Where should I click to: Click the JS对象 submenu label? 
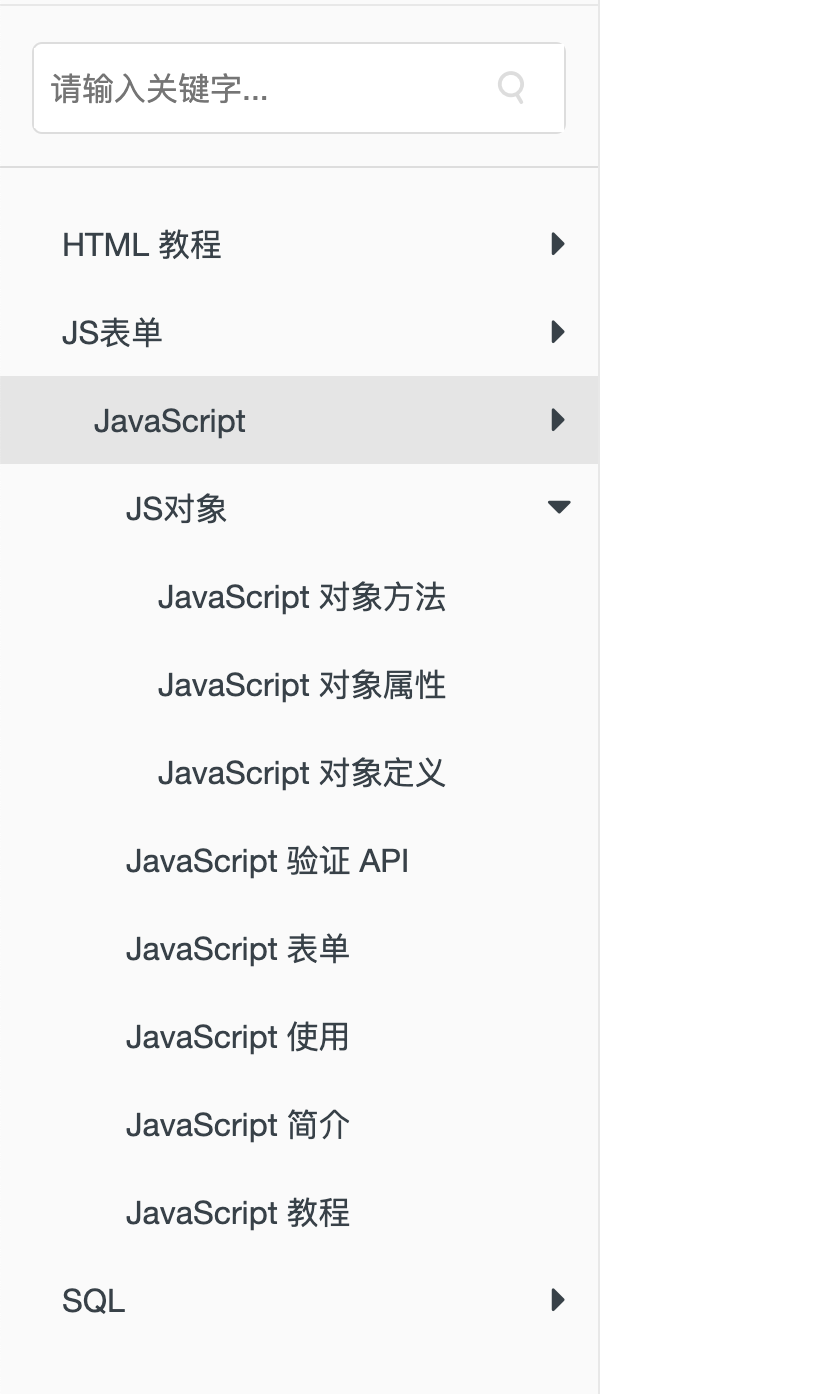(176, 509)
